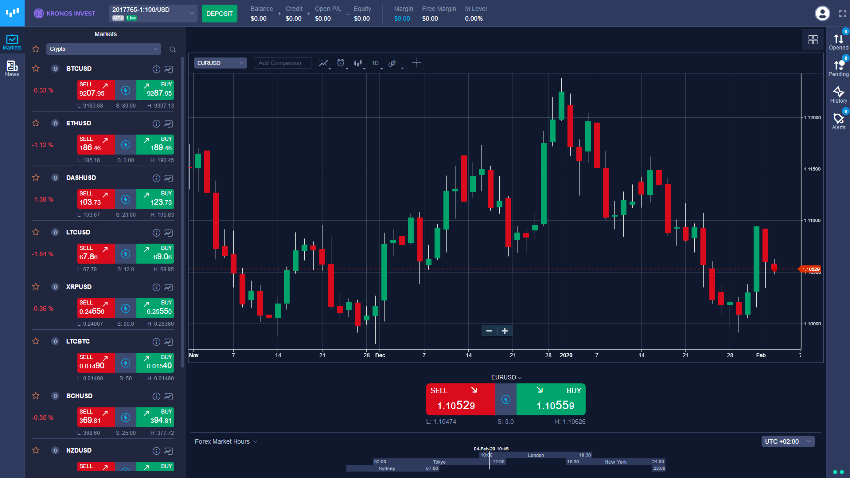The image size is (850, 478).
Task: Sell DASHUSD at 103.73
Action: coord(96,199)
